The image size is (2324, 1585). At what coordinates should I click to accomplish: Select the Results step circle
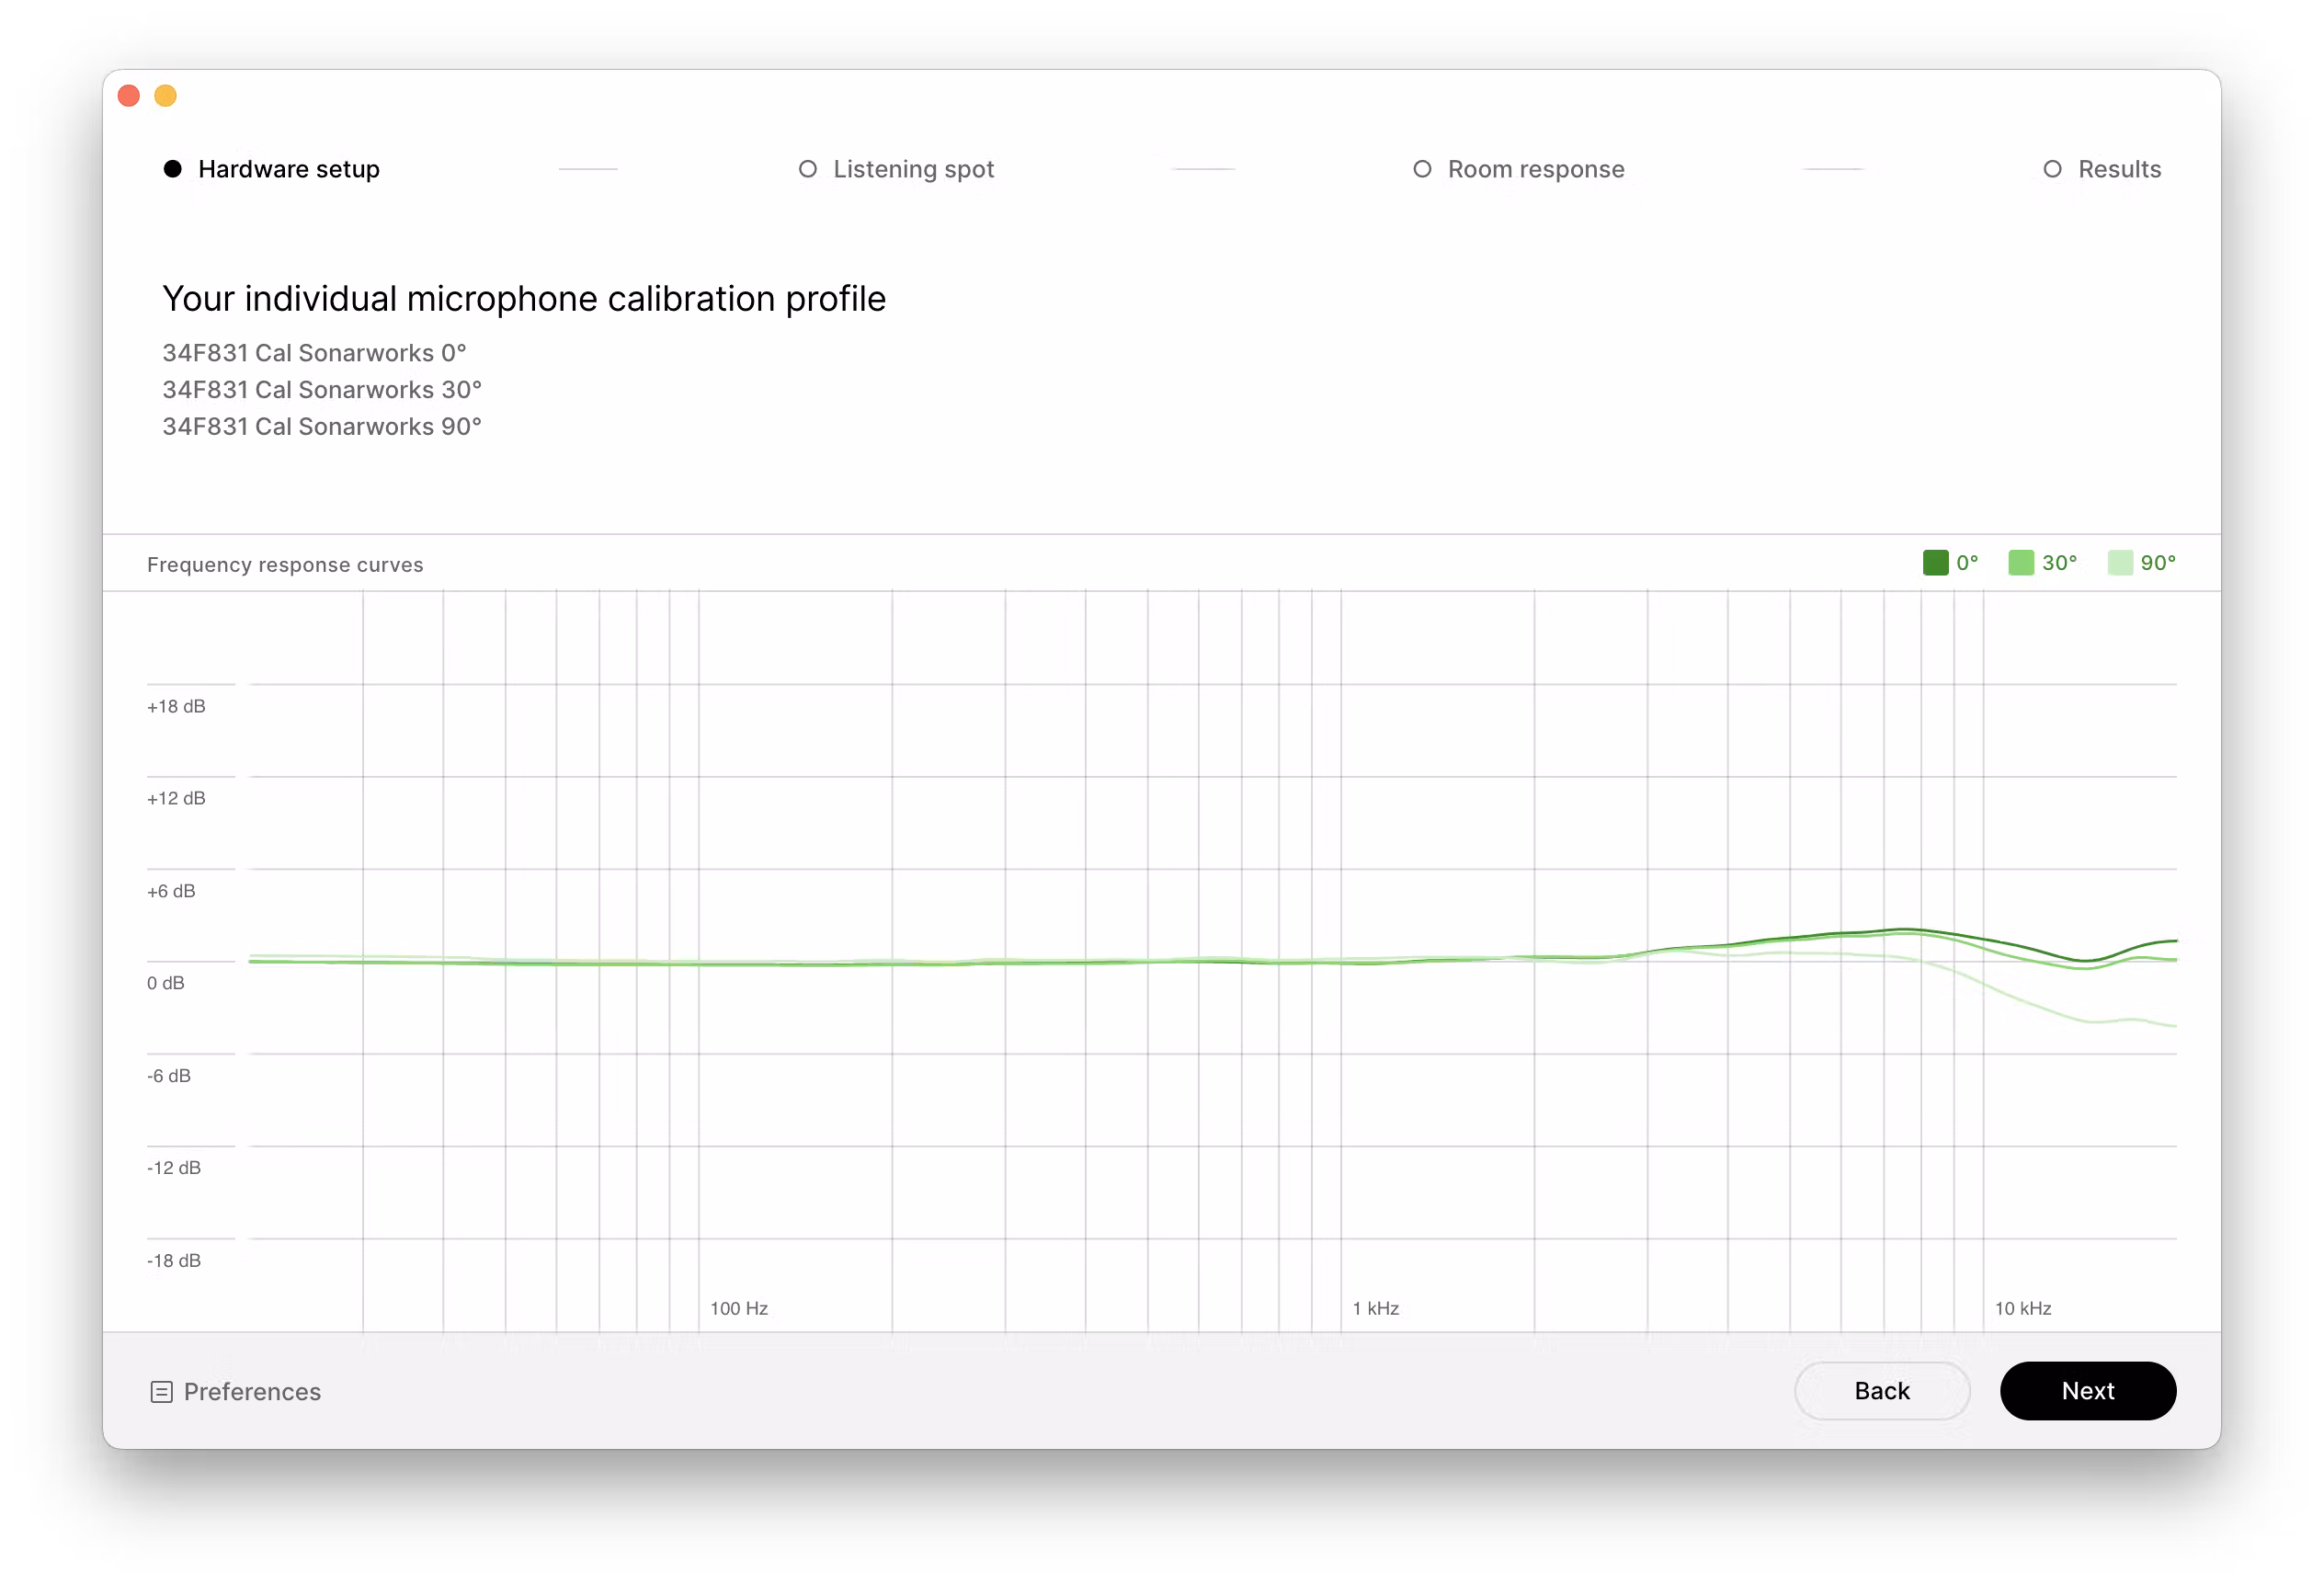(2052, 169)
